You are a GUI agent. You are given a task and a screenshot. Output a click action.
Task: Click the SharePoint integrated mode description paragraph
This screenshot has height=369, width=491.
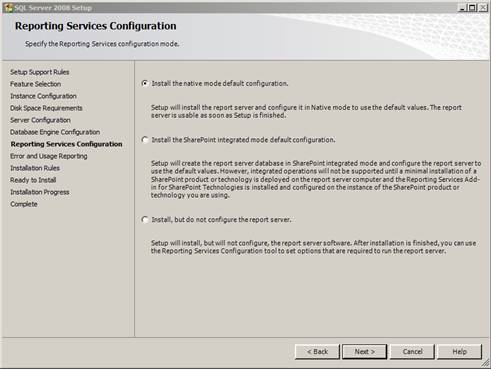point(316,179)
